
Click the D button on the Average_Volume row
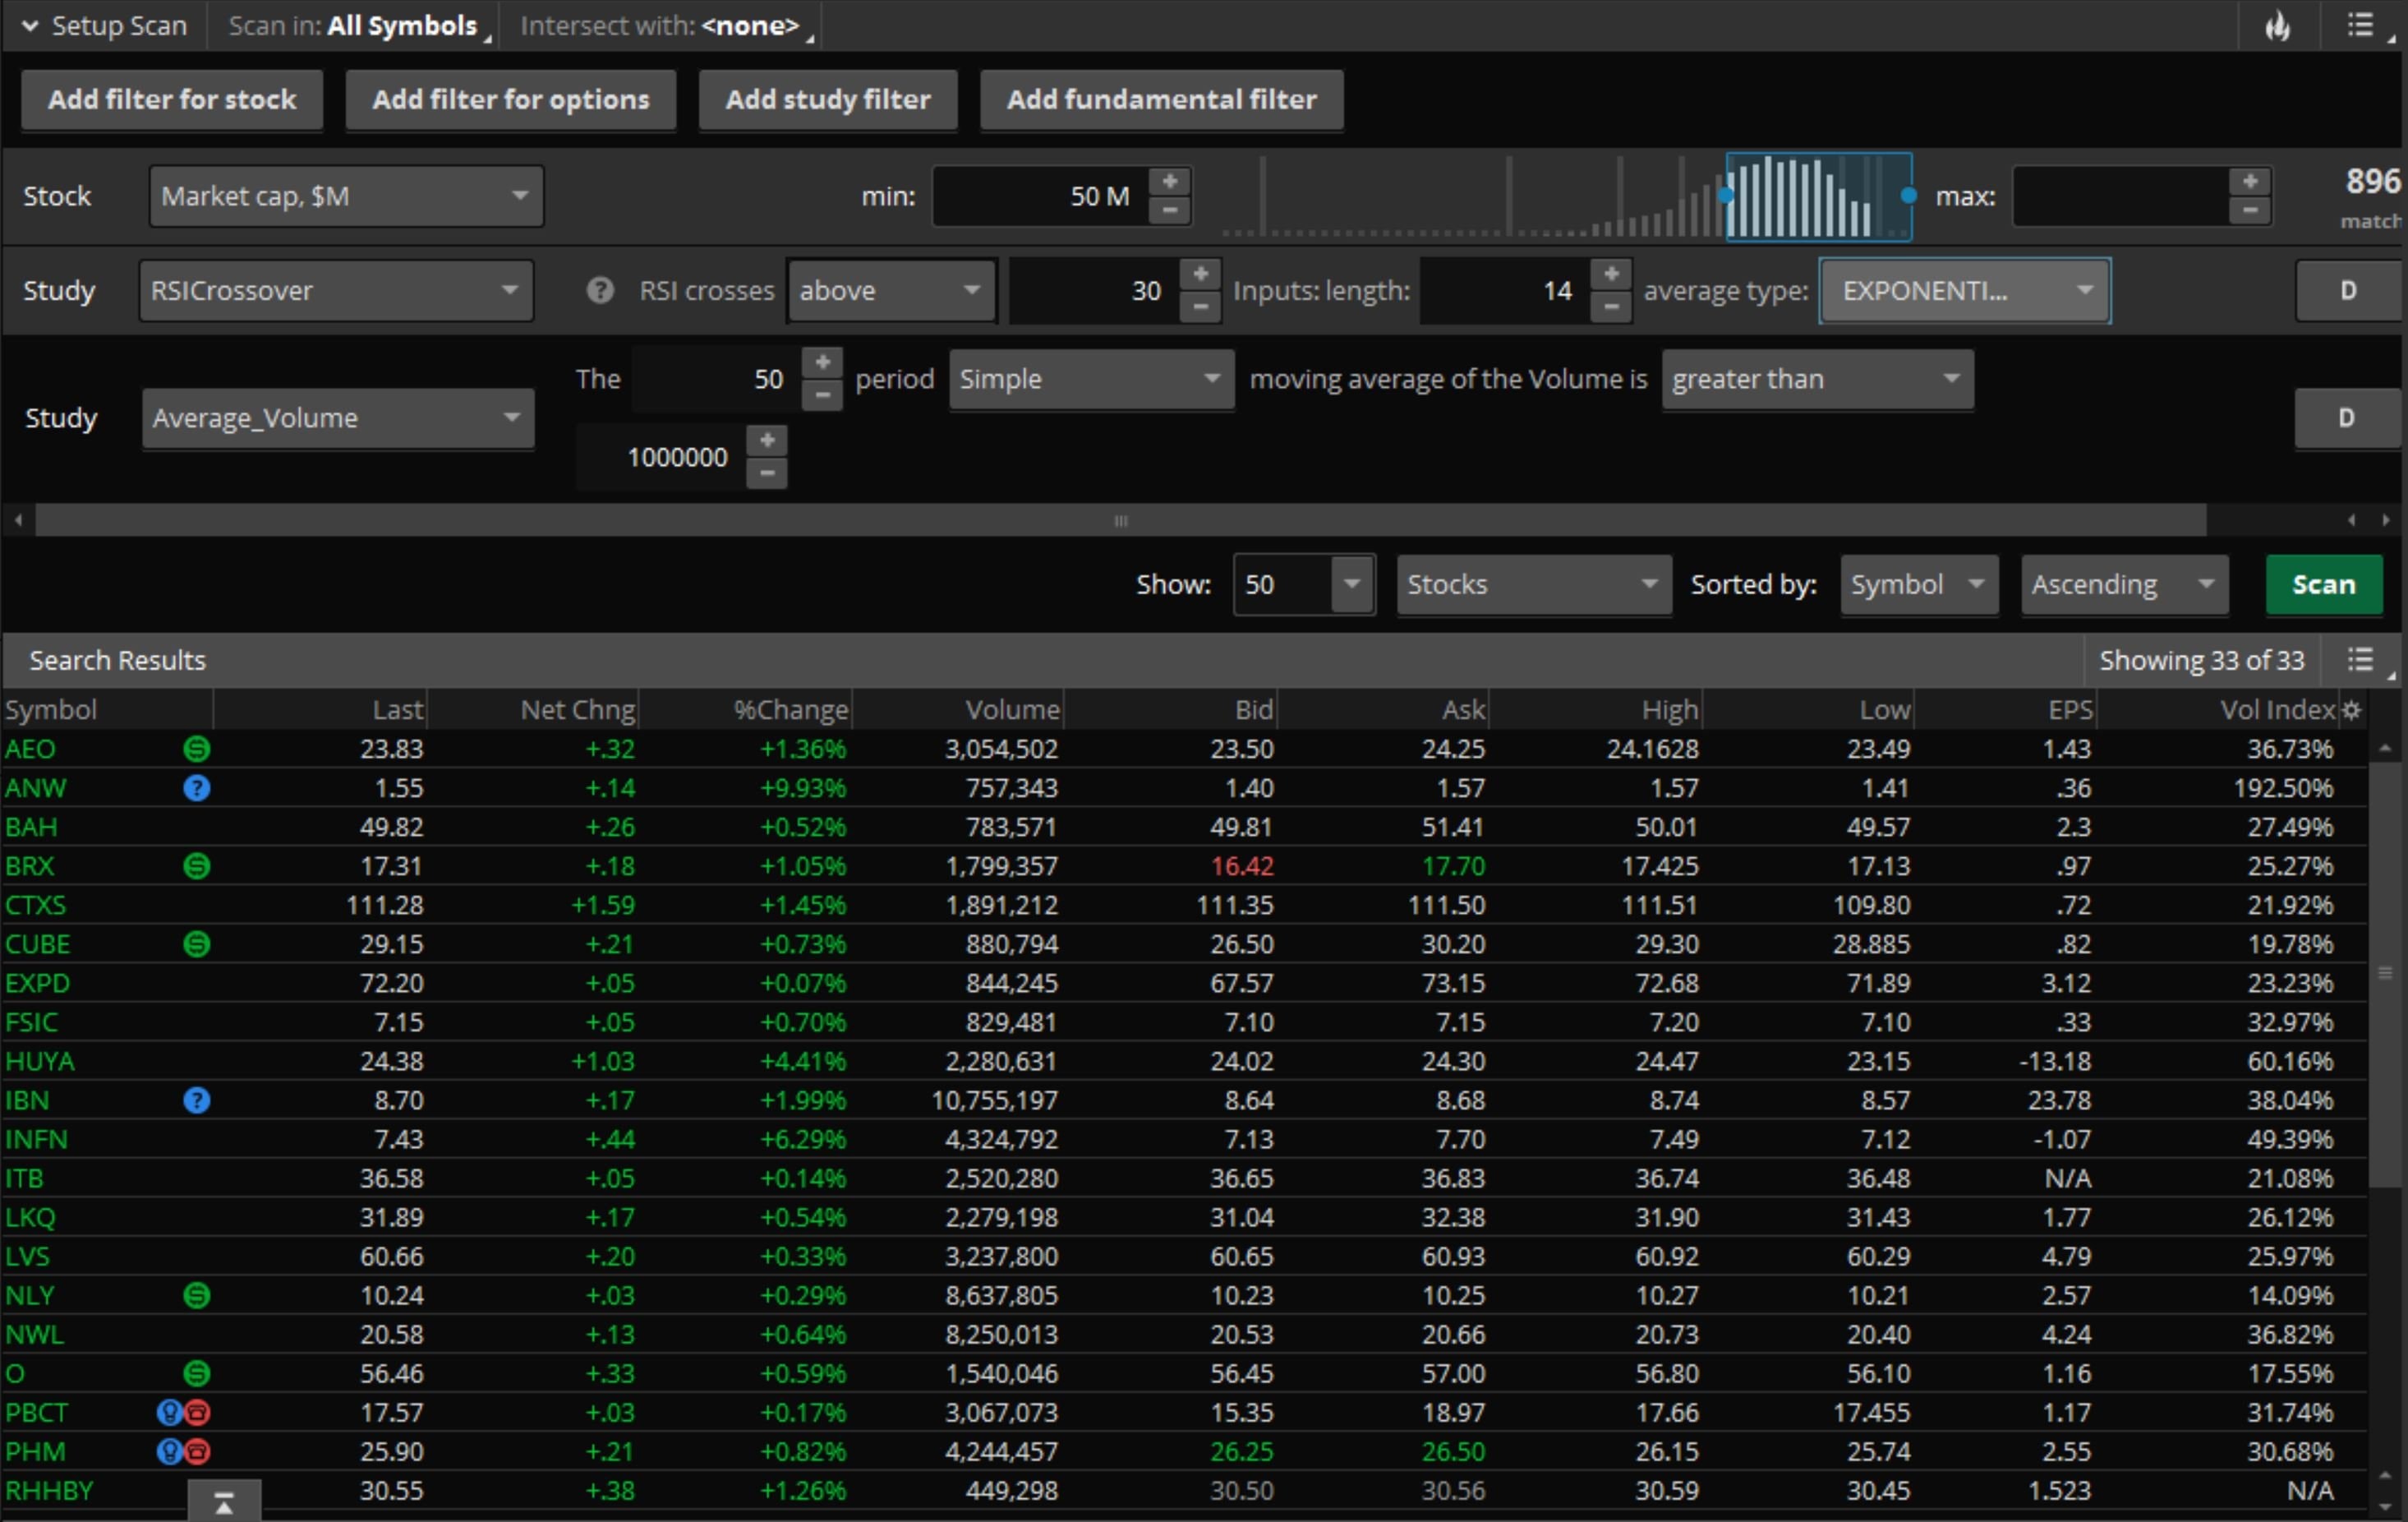[2346, 418]
